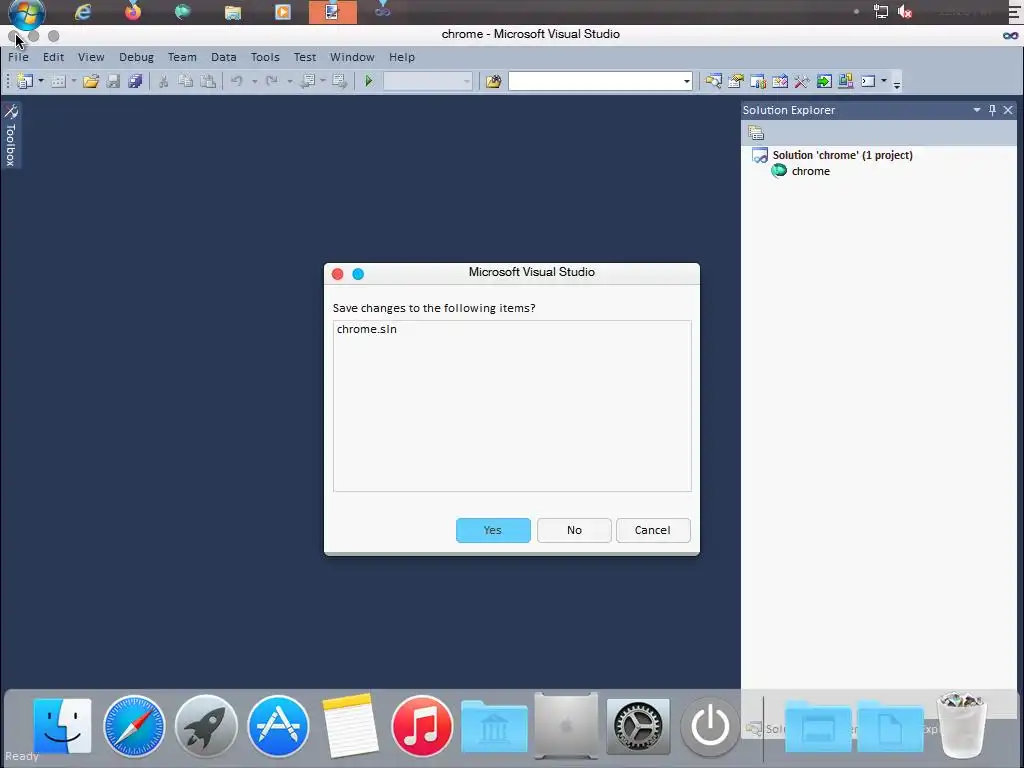Open the Edit menu
The image size is (1024, 768).
pos(54,57)
